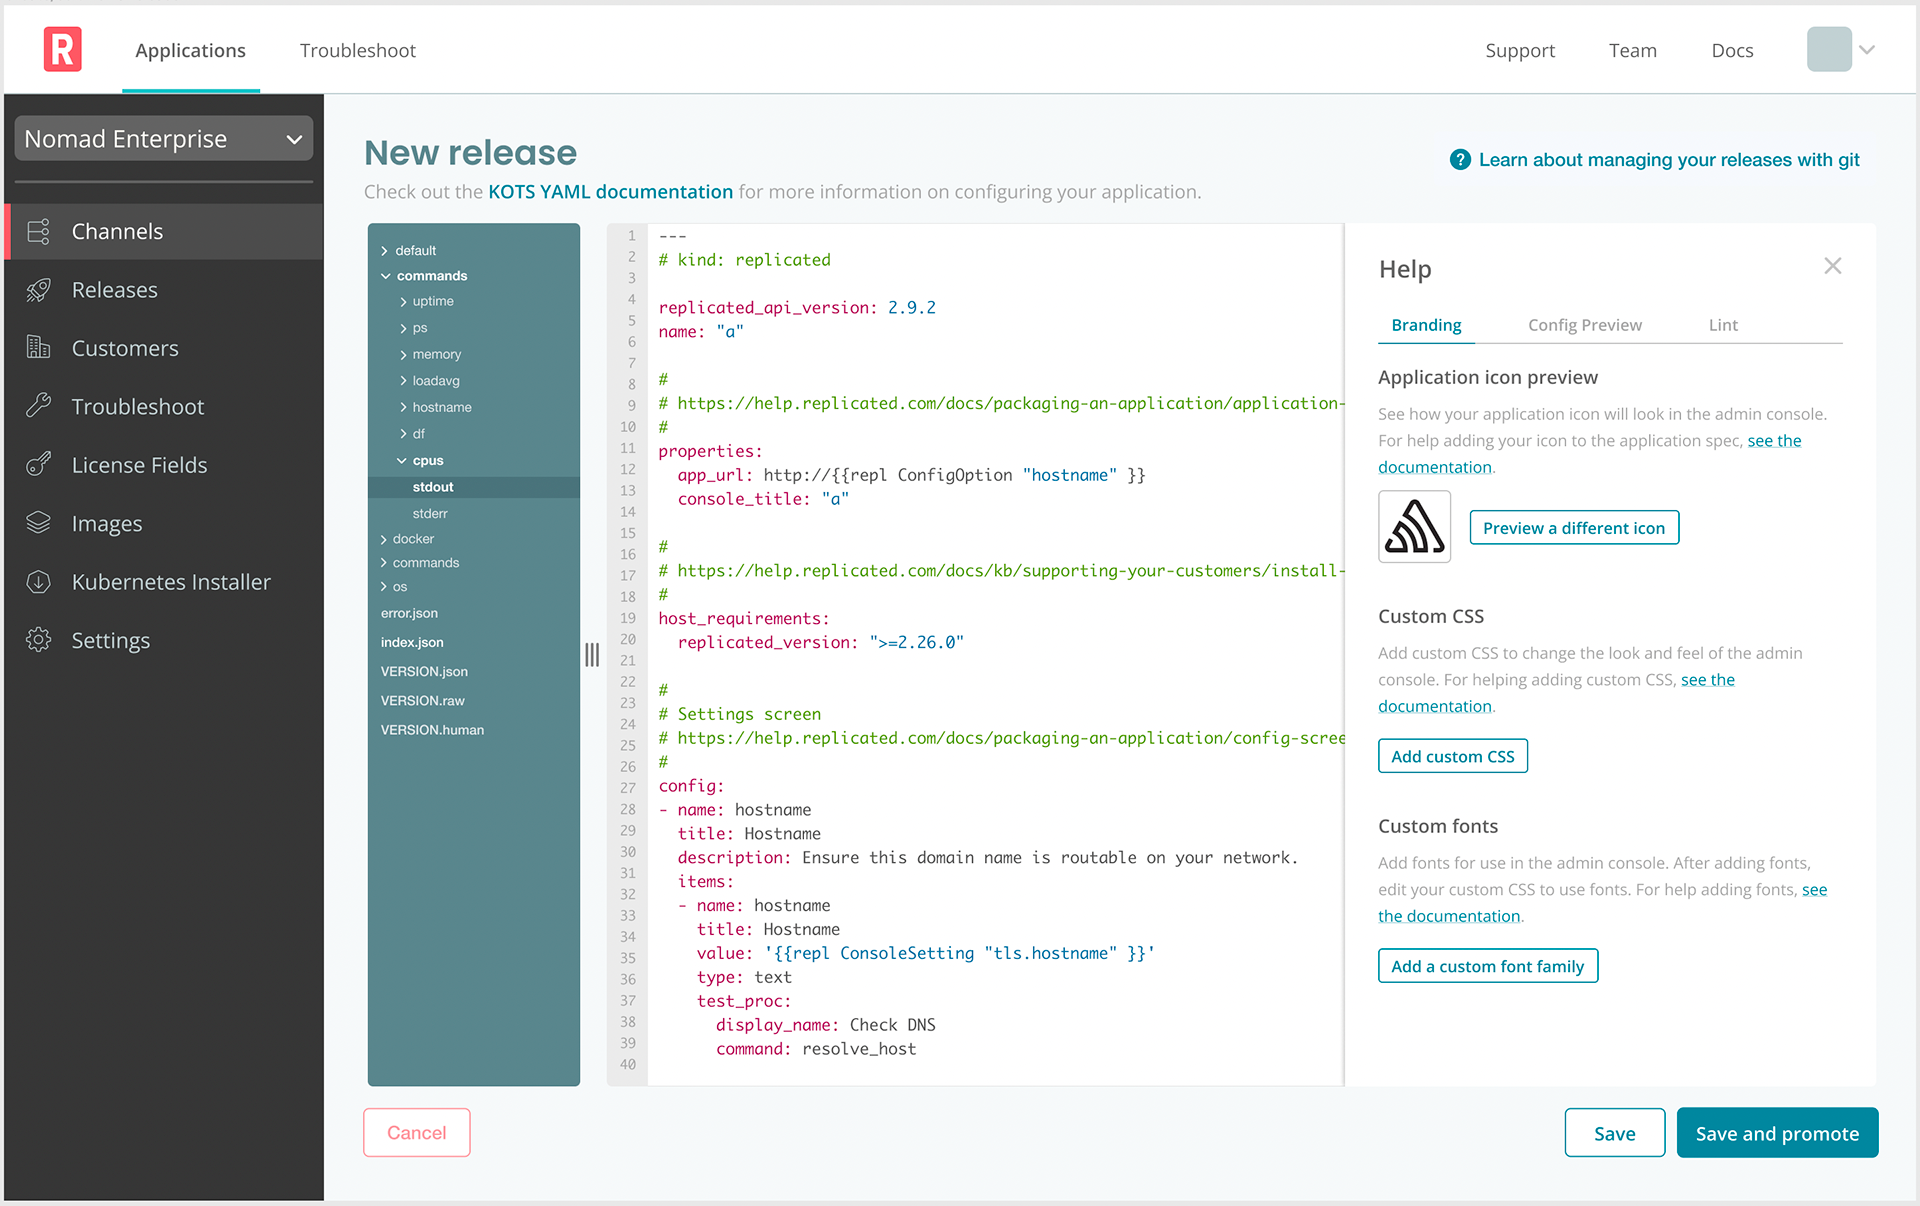1920x1206 pixels.
Task: Switch to the Lint tab
Action: click(x=1722, y=325)
